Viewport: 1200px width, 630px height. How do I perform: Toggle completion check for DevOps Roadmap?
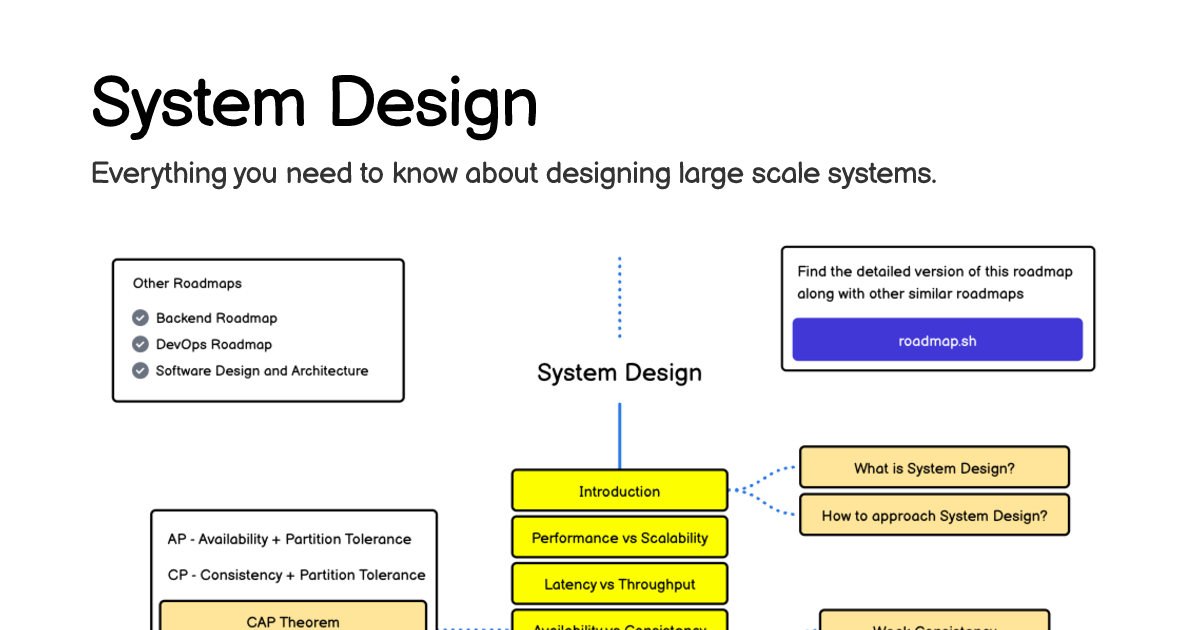[x=140, y=344]
